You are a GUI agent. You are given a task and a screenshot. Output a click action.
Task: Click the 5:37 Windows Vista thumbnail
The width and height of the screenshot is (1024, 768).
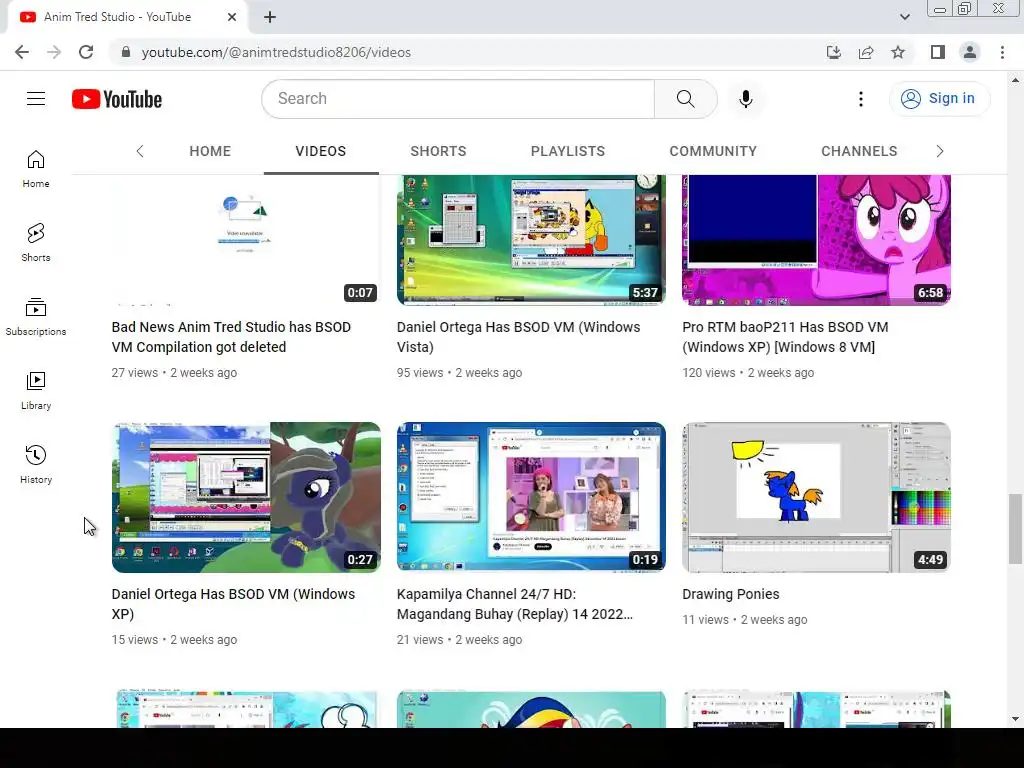[531, 240]
